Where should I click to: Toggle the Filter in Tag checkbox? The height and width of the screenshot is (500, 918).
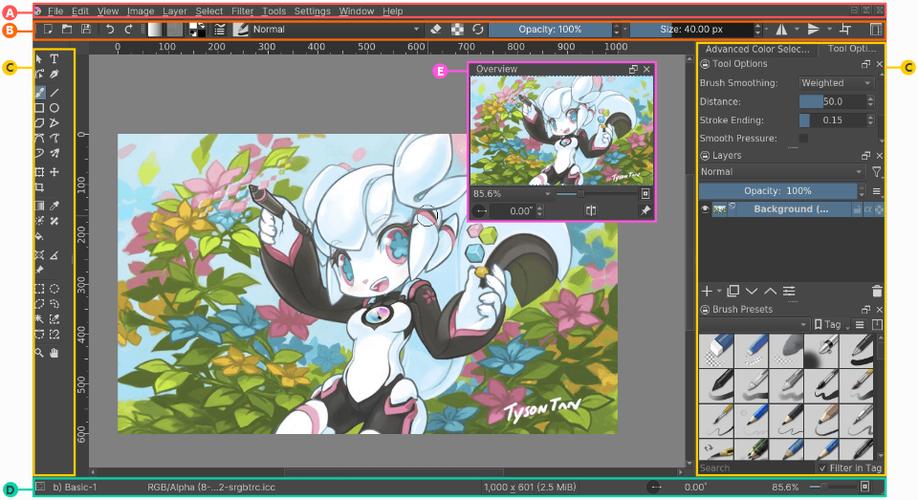point(823,468)
